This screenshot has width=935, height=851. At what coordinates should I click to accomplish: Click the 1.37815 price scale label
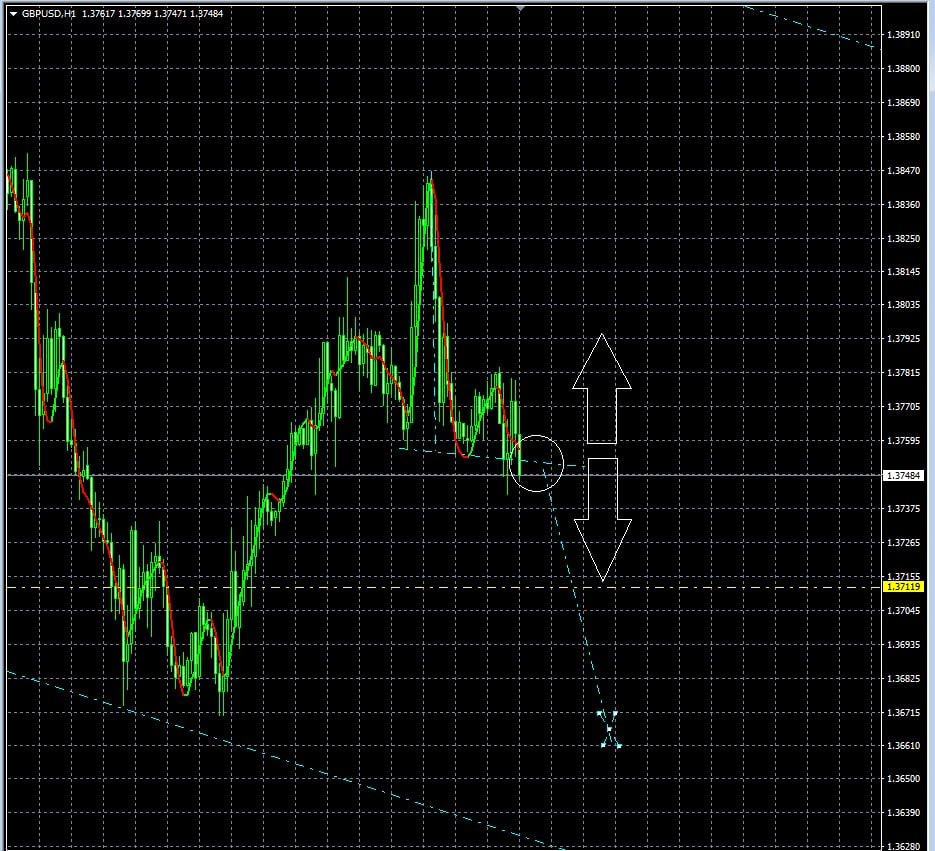coord(903,373)
